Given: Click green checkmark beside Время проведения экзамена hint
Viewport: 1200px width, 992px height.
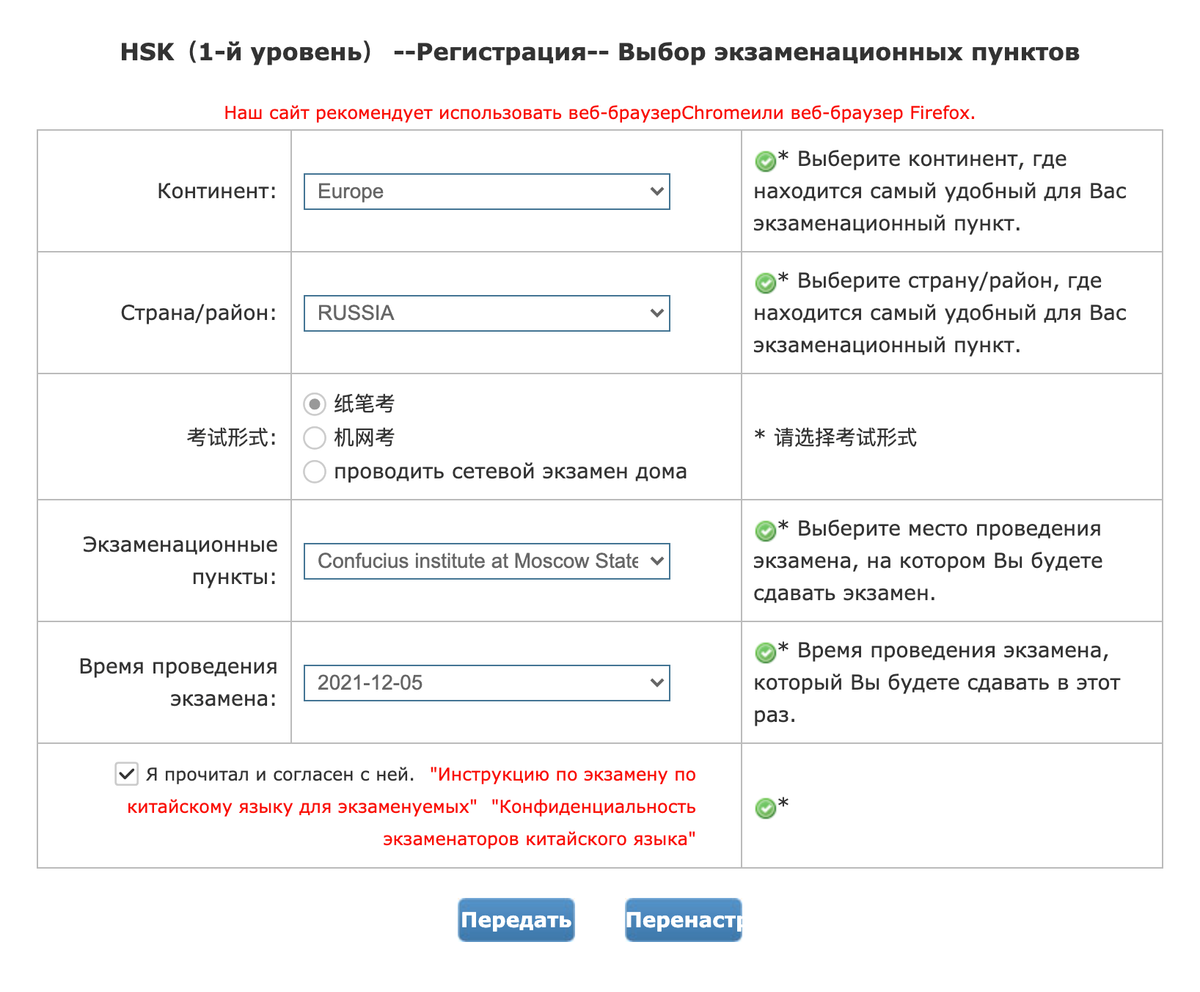Looking at the screenshot, I should click(765, 654).
